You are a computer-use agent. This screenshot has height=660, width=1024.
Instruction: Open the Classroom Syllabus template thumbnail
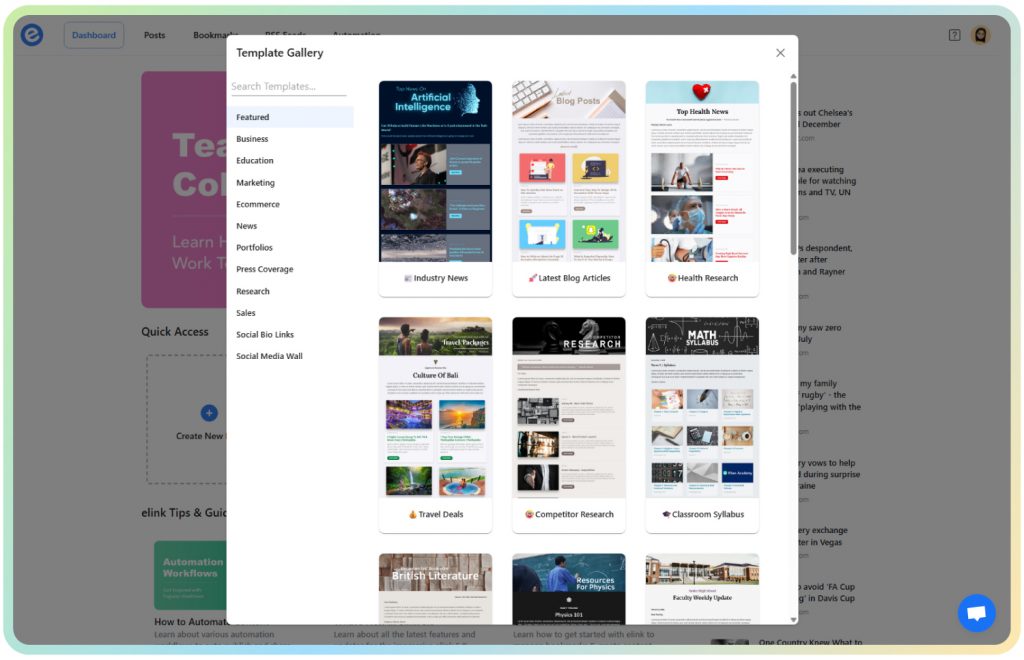tap(702, 407)
